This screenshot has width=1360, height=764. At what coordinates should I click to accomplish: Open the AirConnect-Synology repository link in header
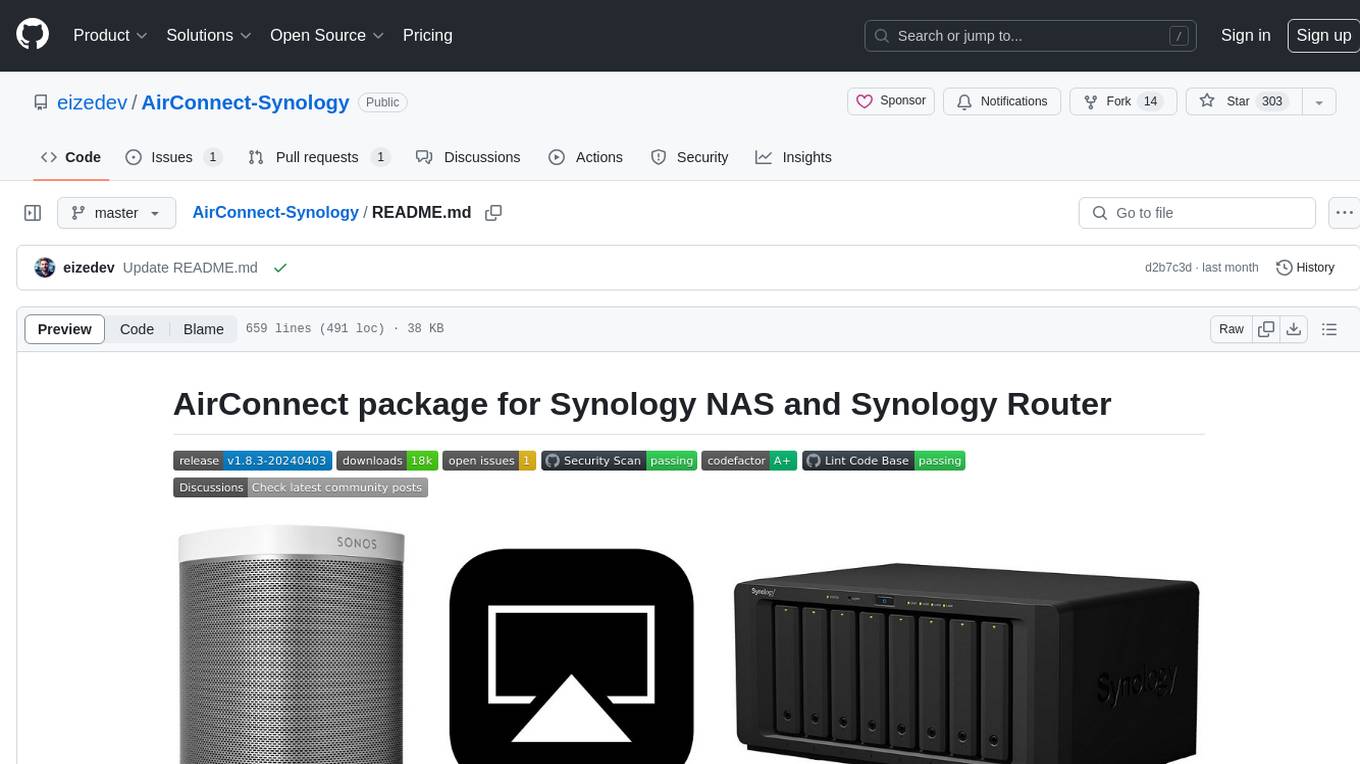[245, 102]
